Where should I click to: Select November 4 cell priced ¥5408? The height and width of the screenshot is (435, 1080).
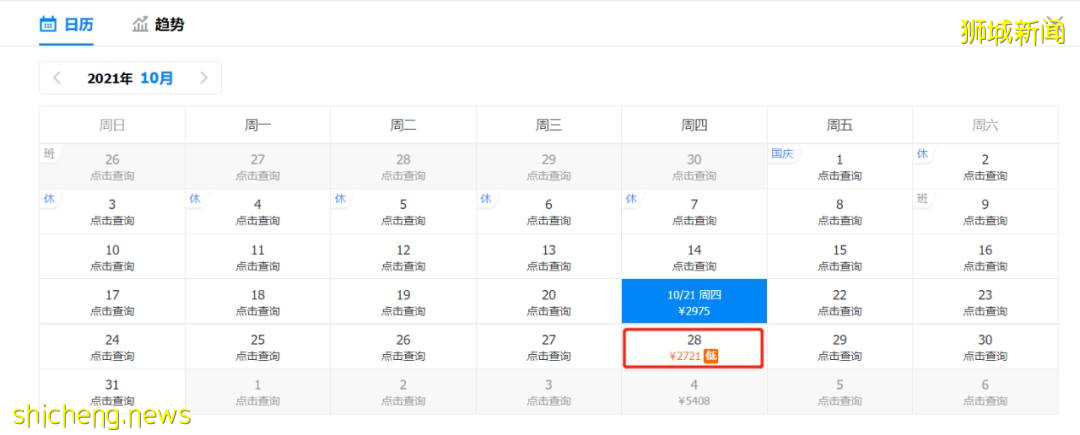click(x=694, y=392)
